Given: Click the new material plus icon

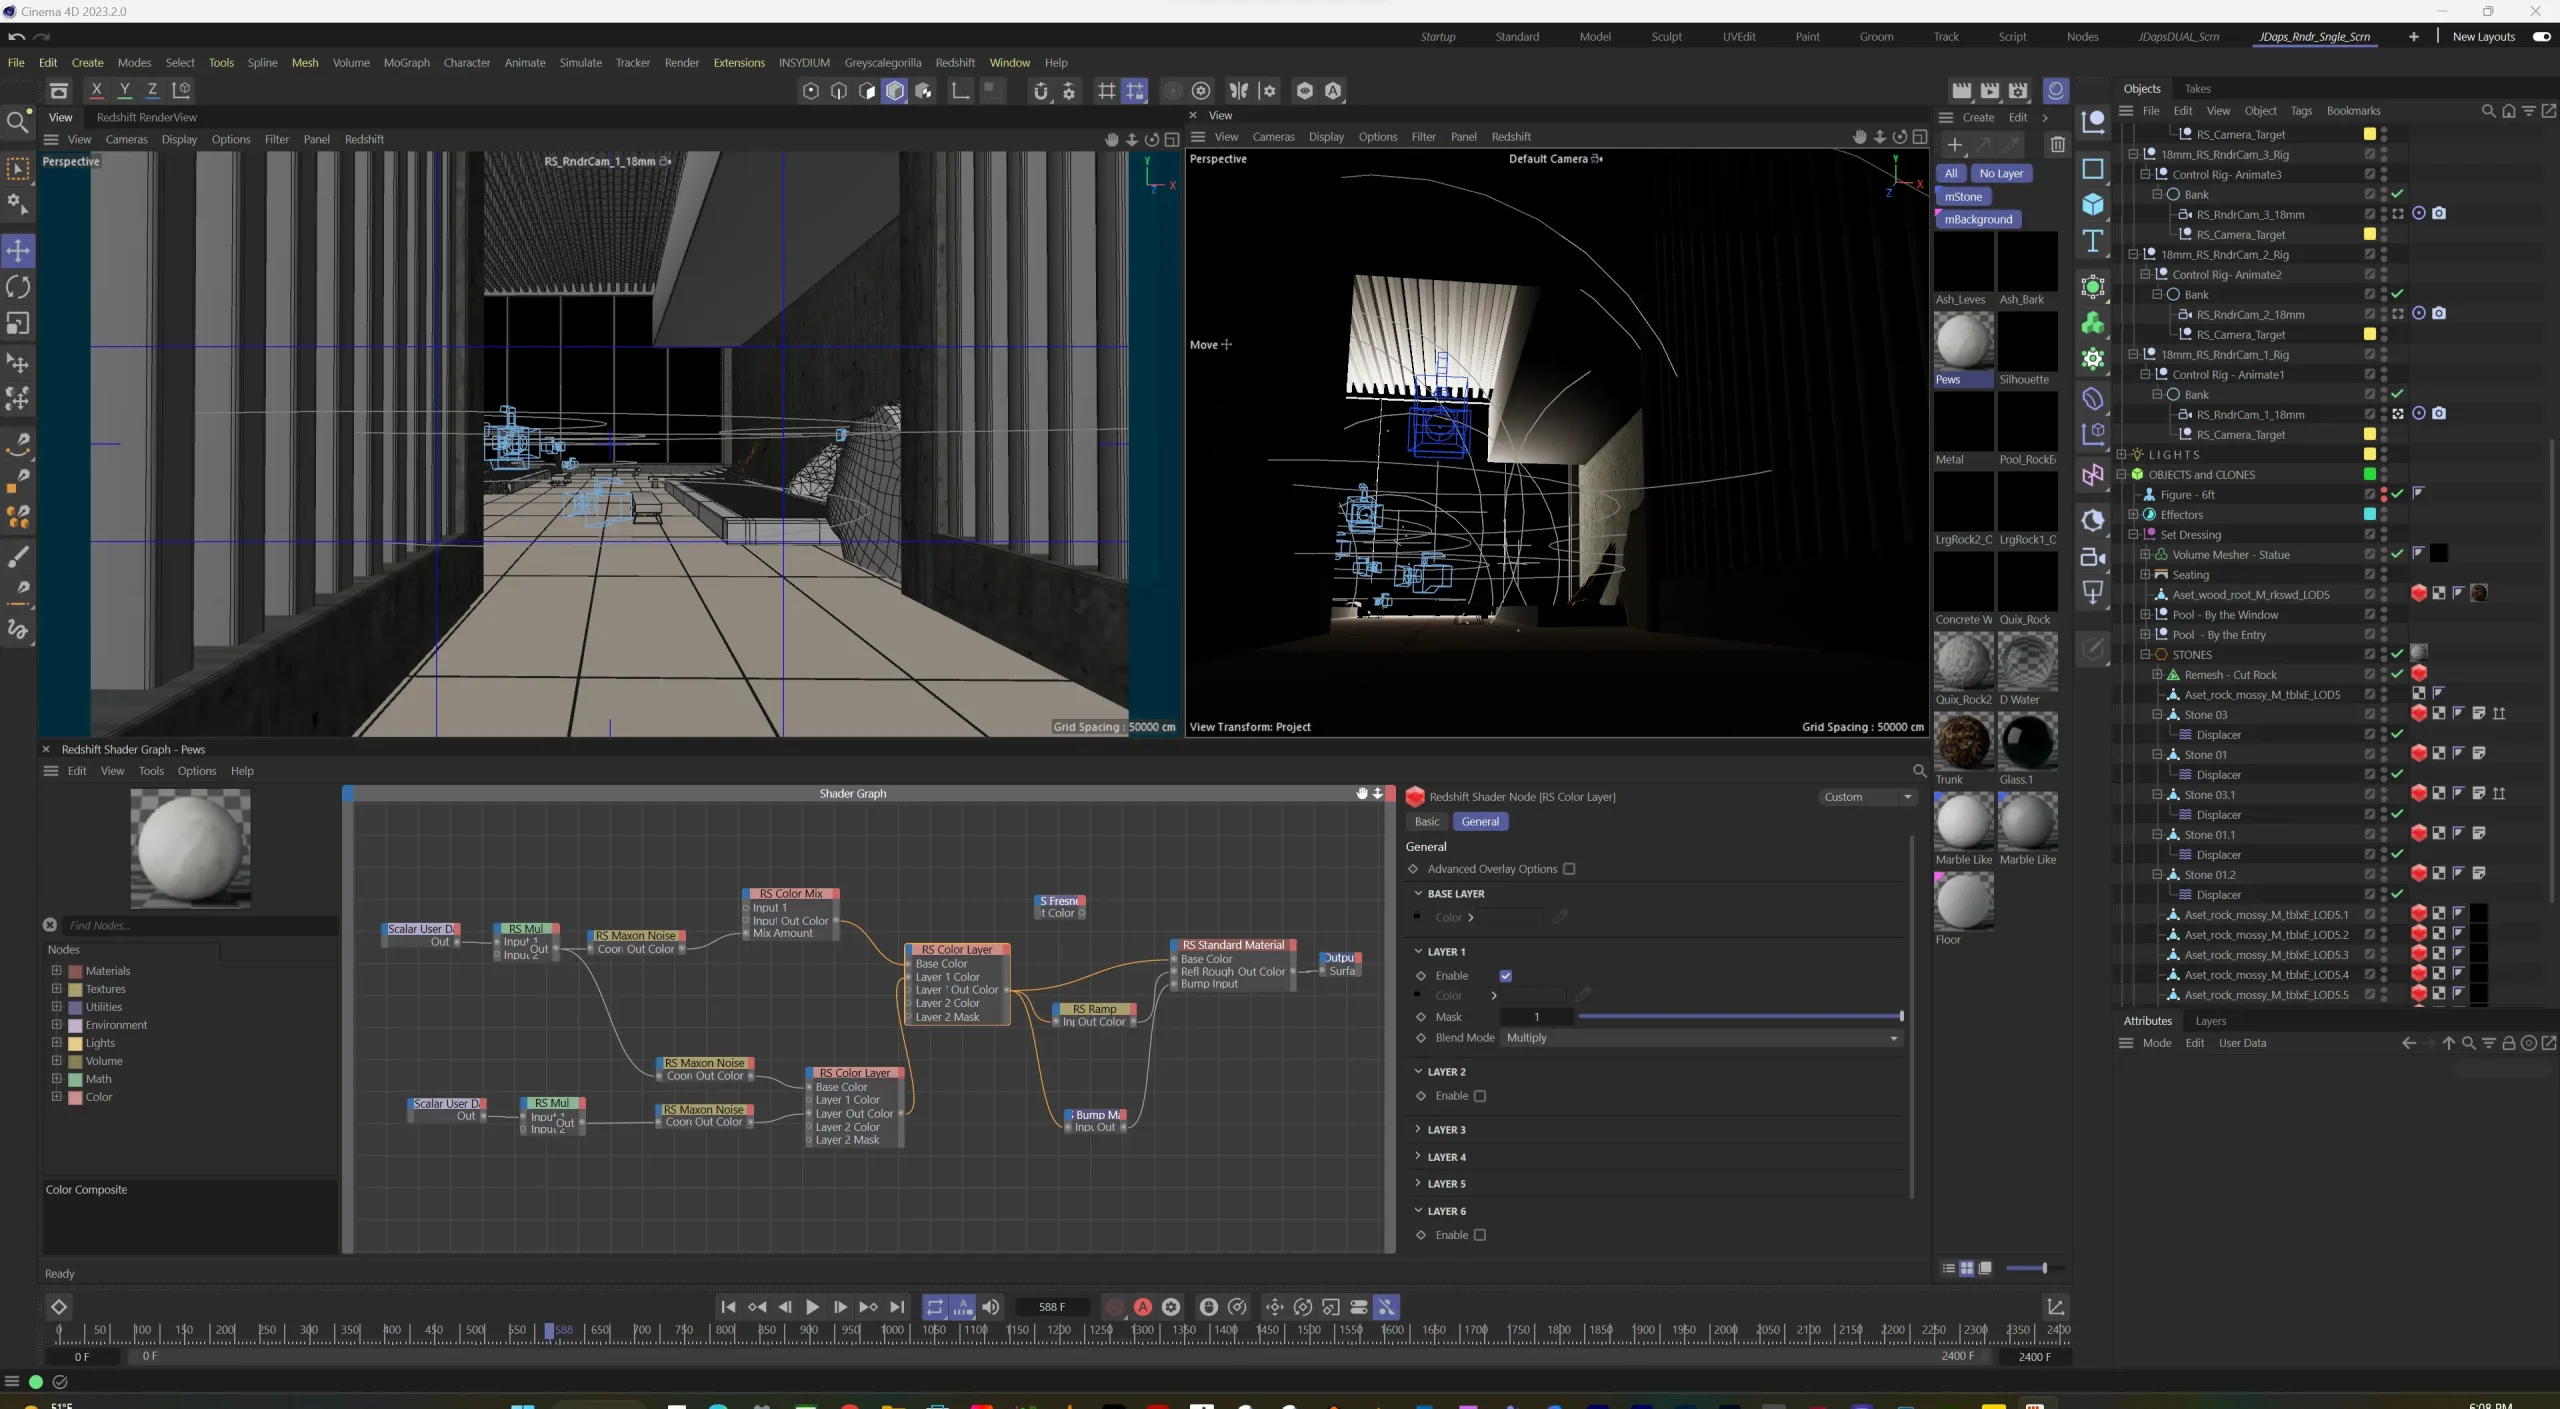Looking at the screenshot, I should click(x=1954, y=145).
